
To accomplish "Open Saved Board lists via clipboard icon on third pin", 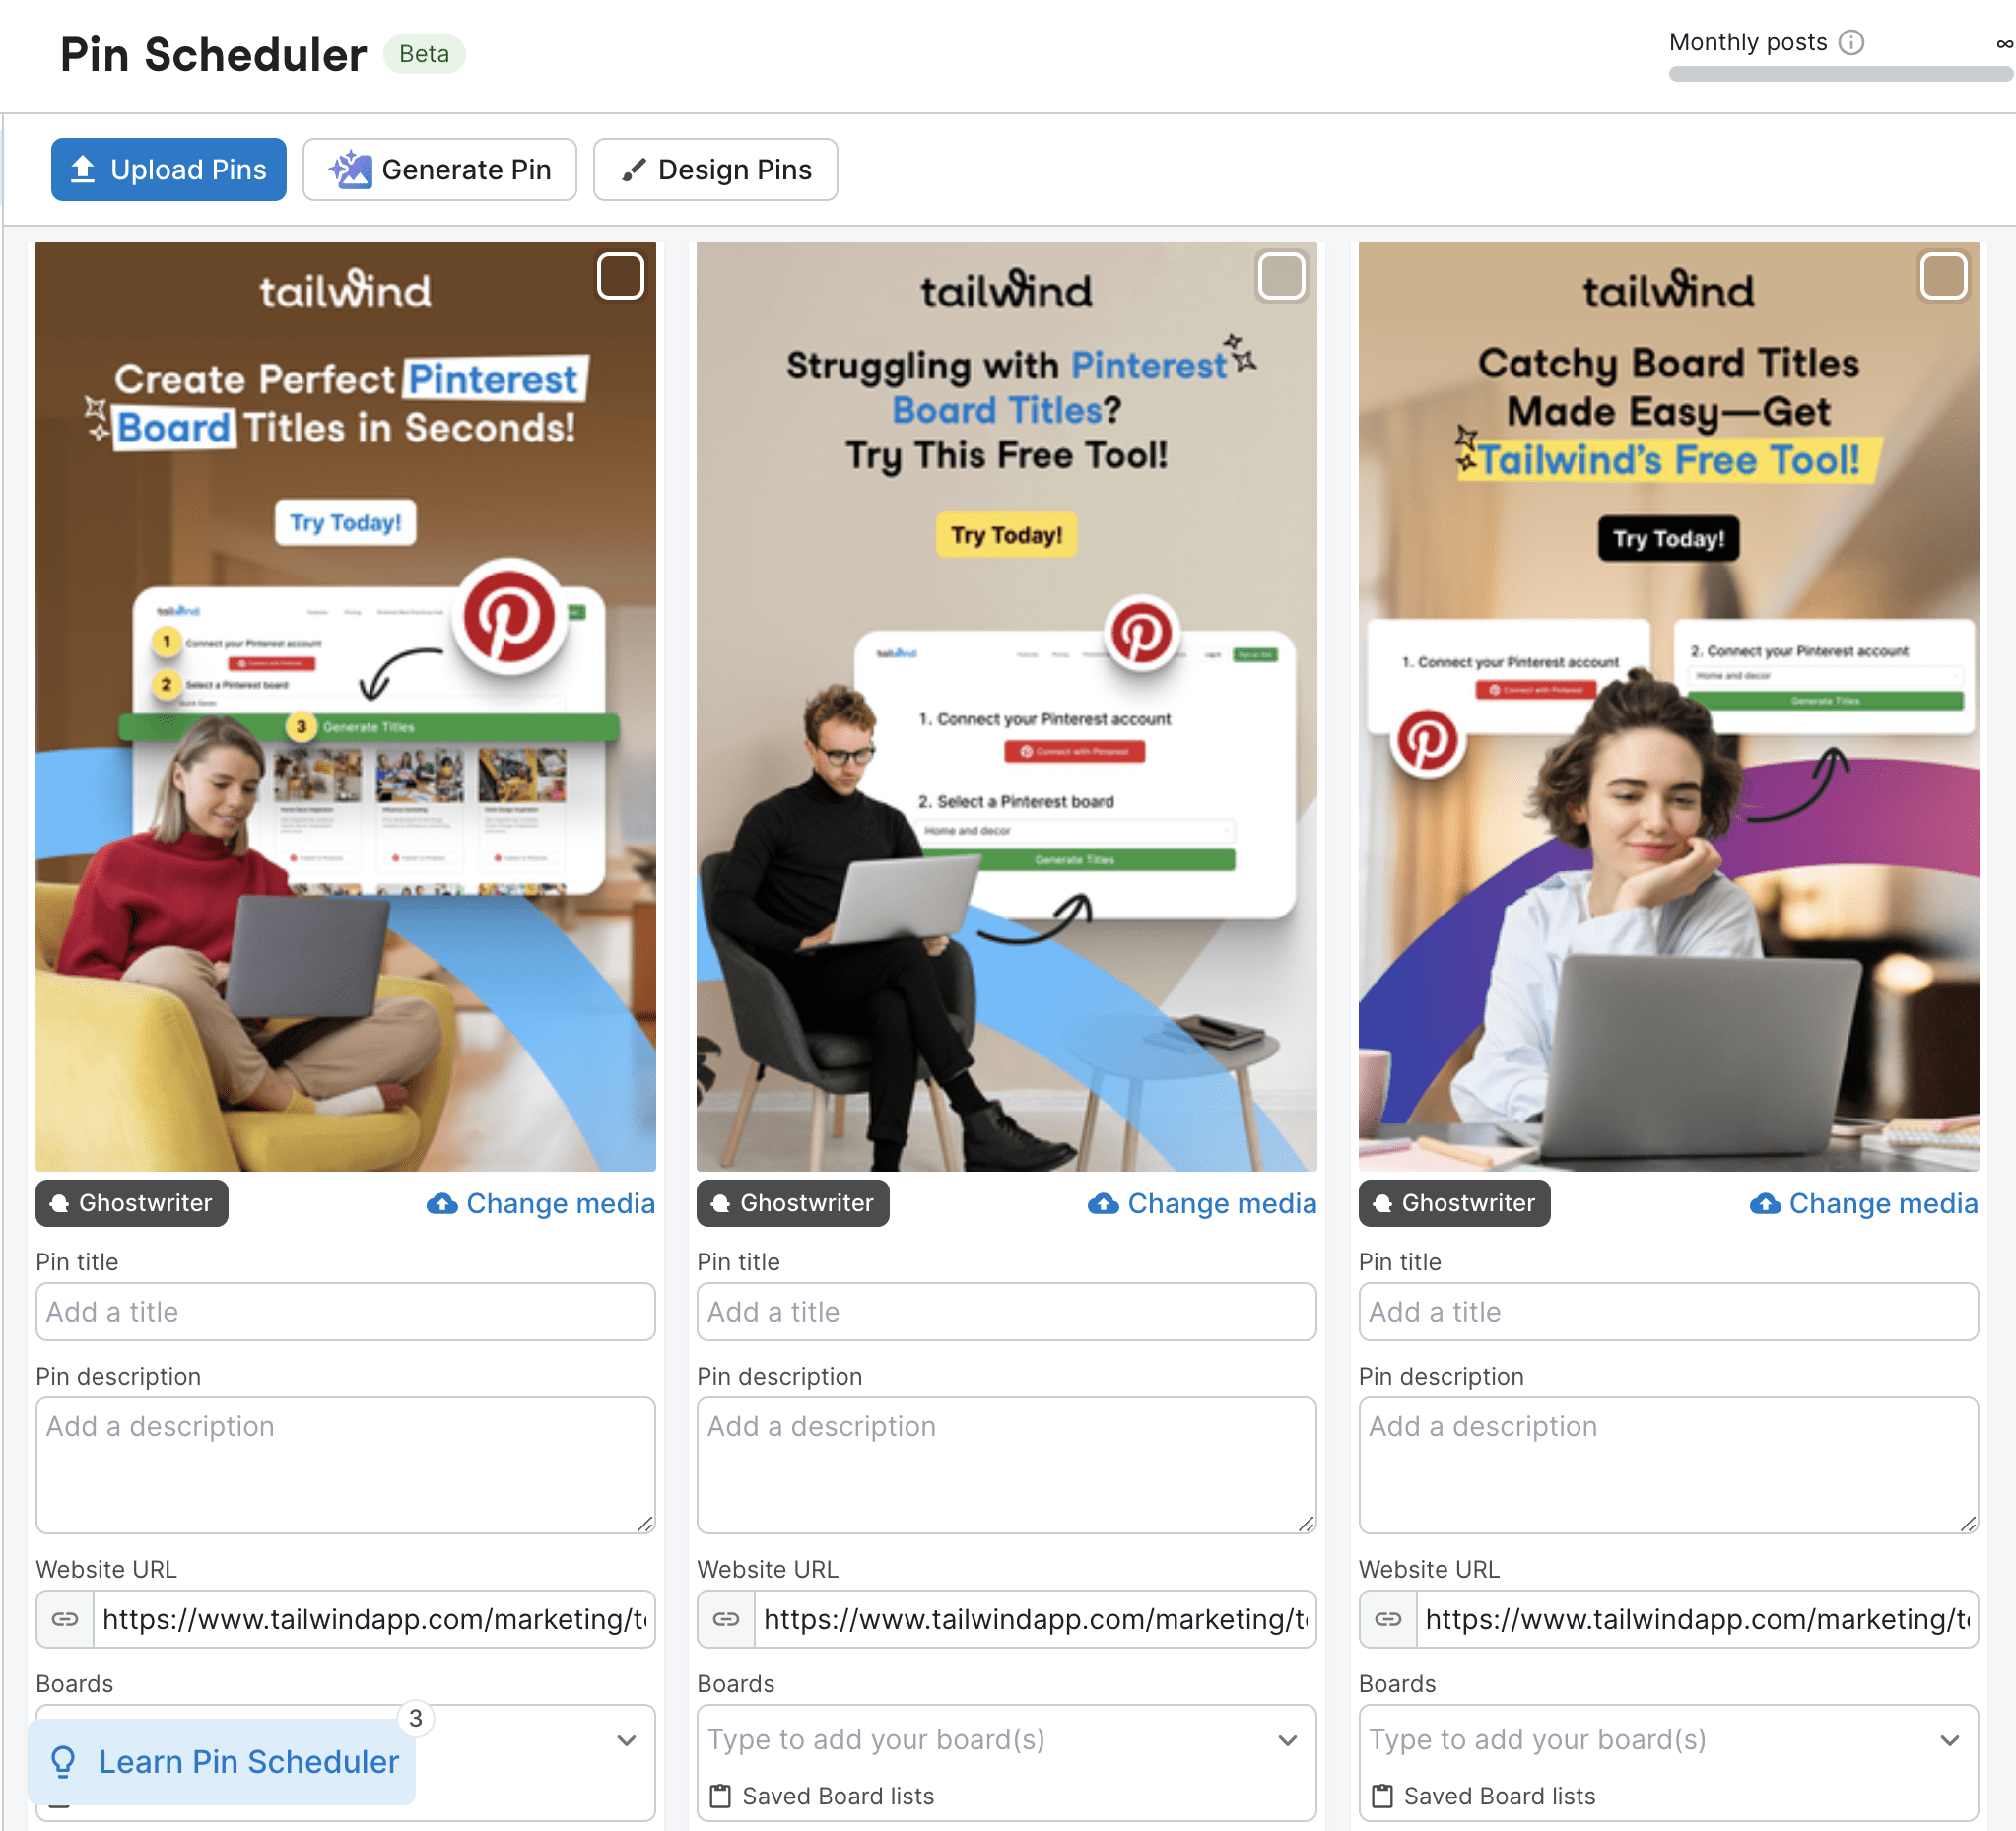I will coord(1383,1795).
